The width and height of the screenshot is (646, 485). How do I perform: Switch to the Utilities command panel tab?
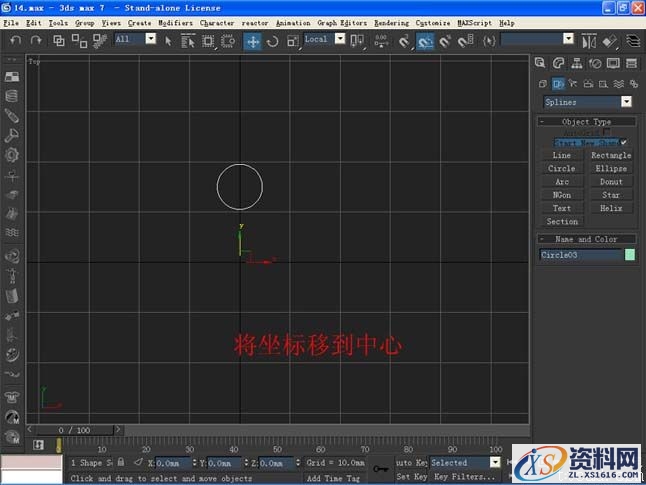tap(631, 63)
